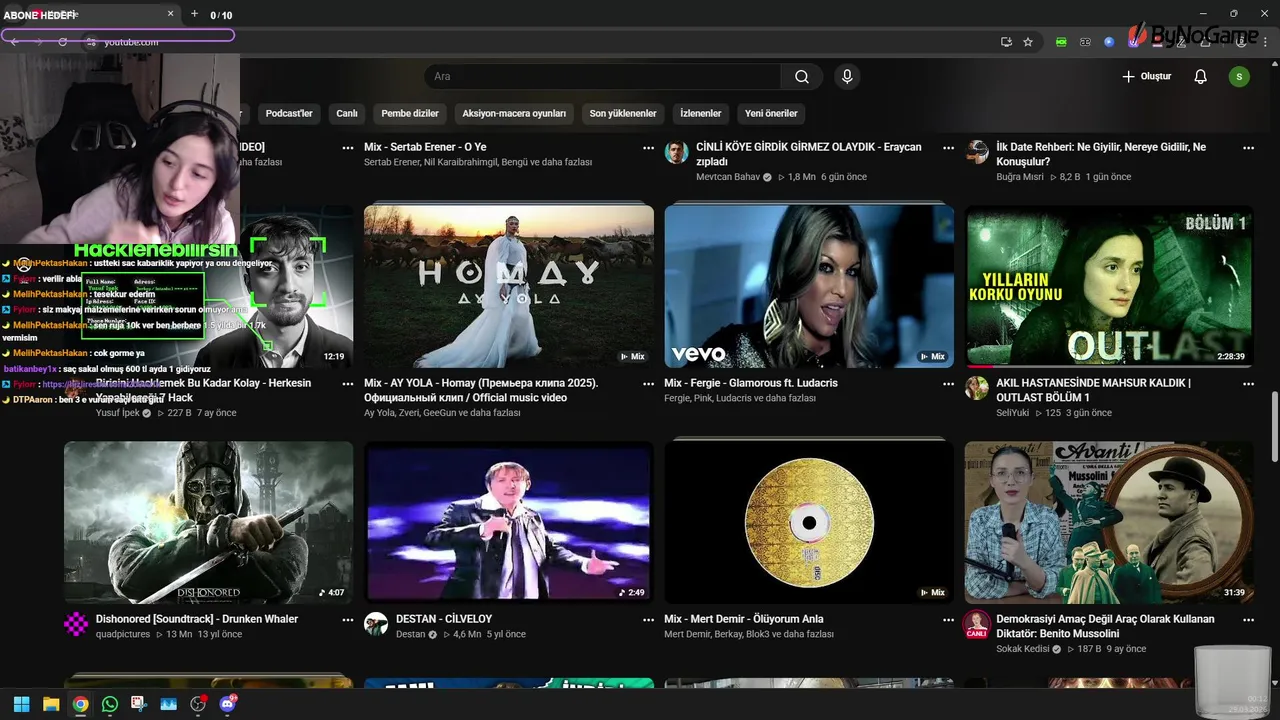Open more options for Dishonored Drunken Whaler

[348, 619]
